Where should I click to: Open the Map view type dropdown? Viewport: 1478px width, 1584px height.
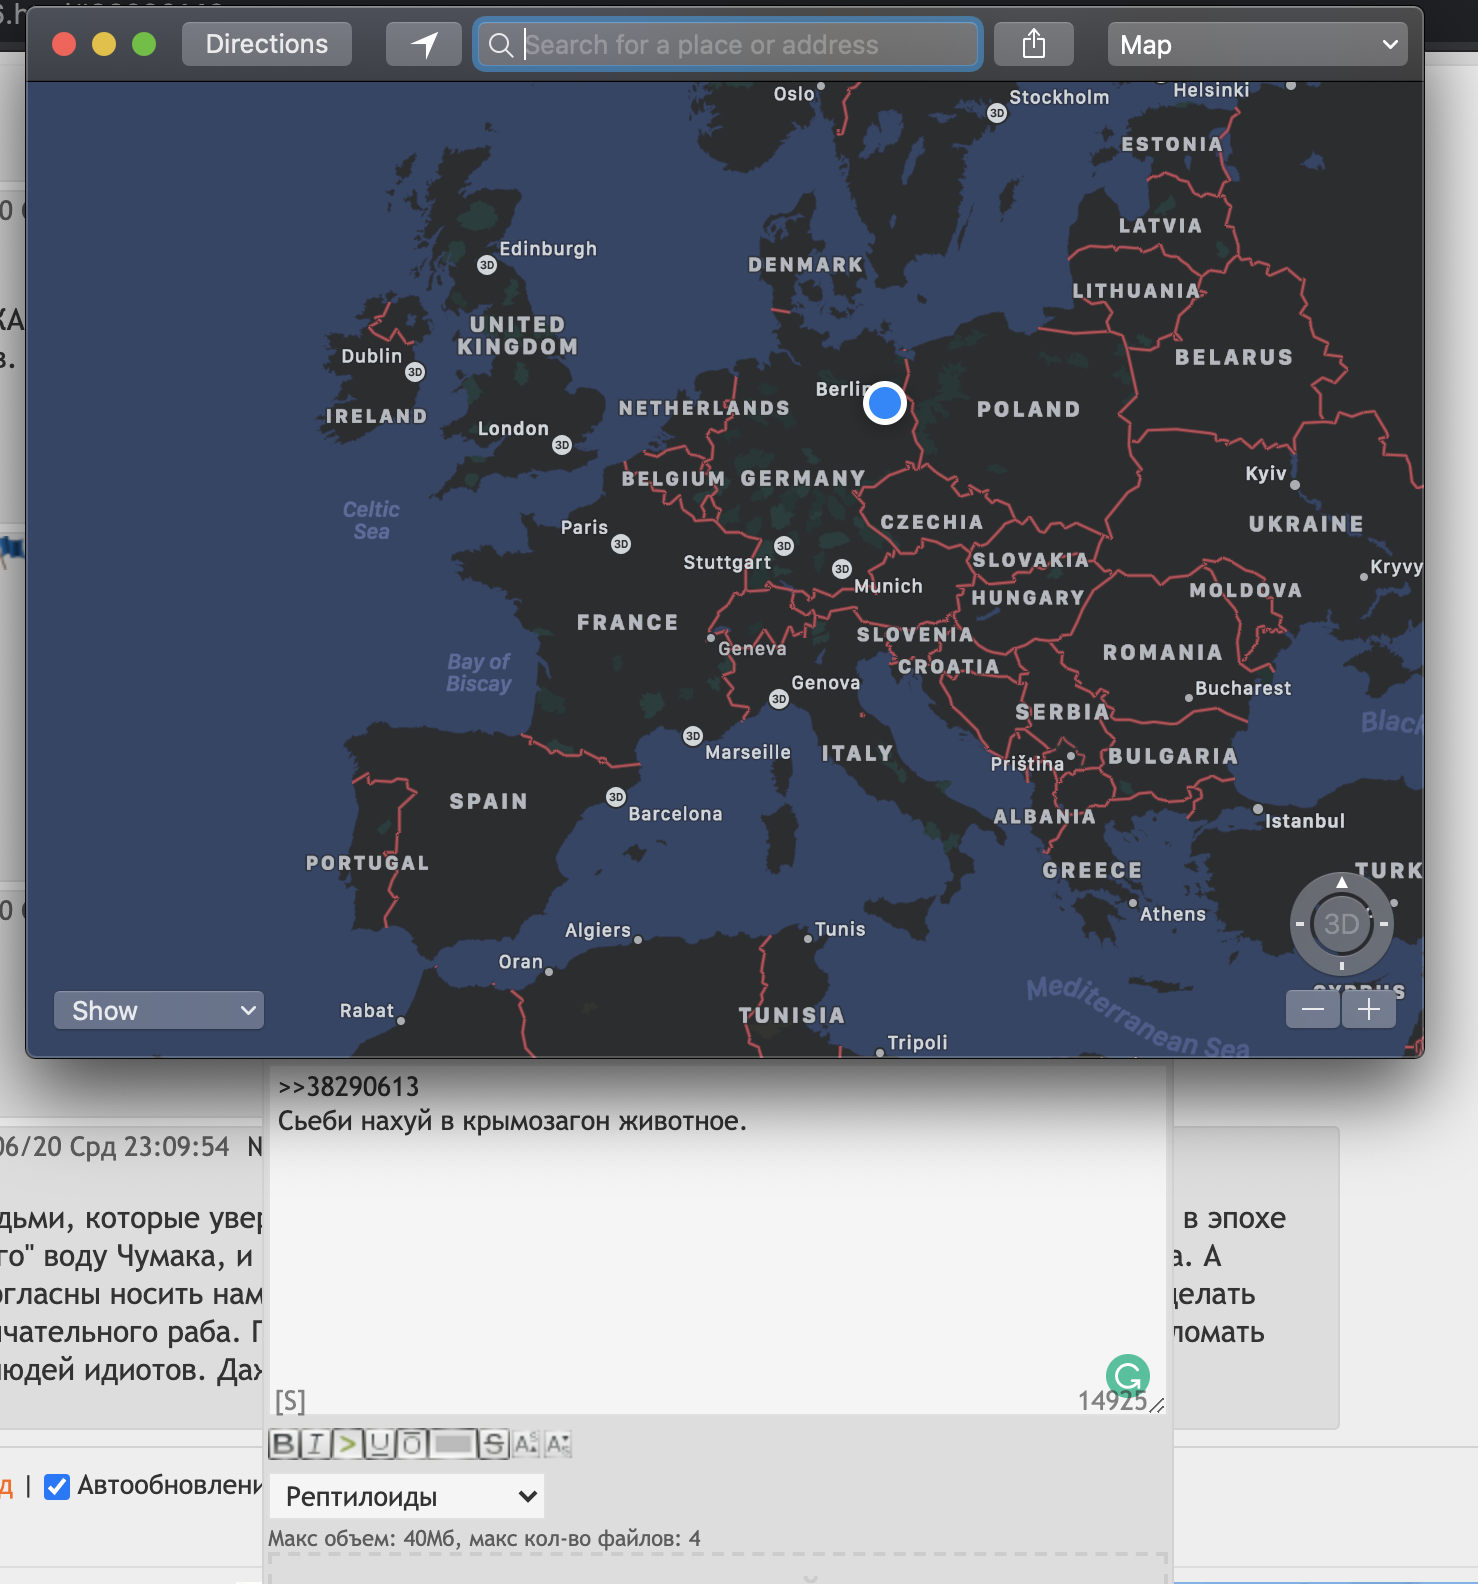[x=1257, y=44]
